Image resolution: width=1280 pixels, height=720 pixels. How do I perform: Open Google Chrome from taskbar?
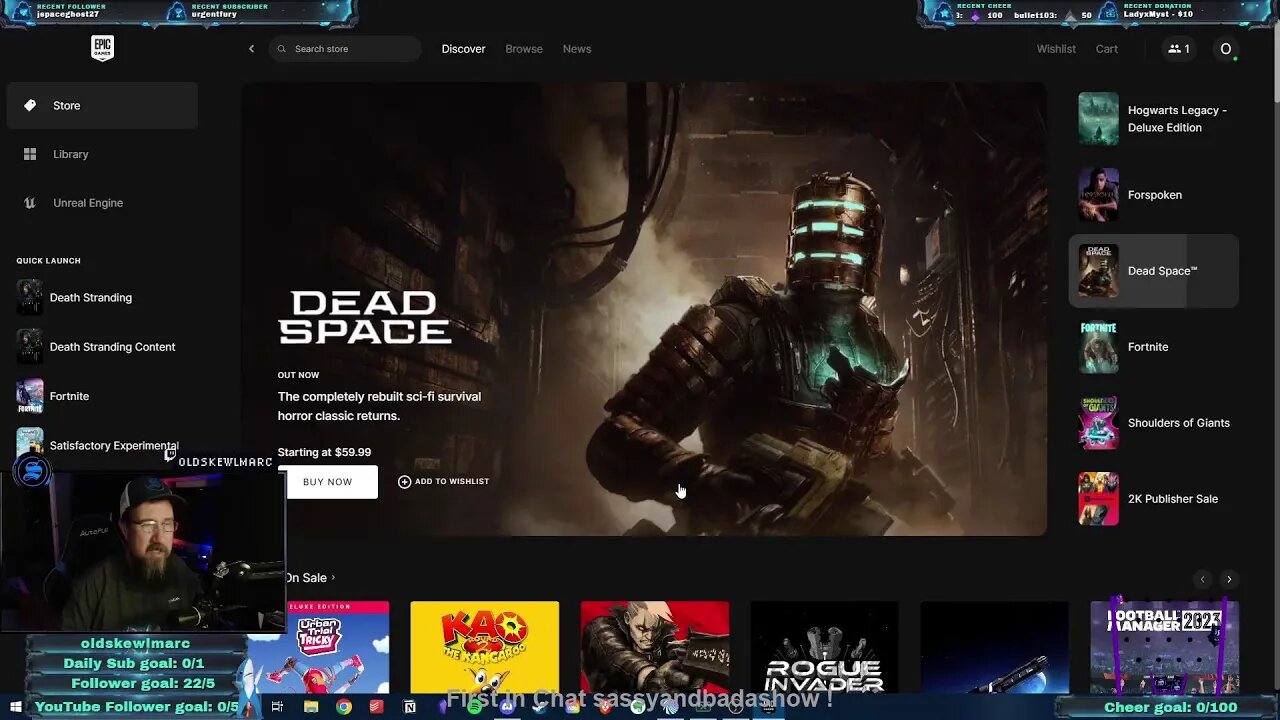pos(343,707)
